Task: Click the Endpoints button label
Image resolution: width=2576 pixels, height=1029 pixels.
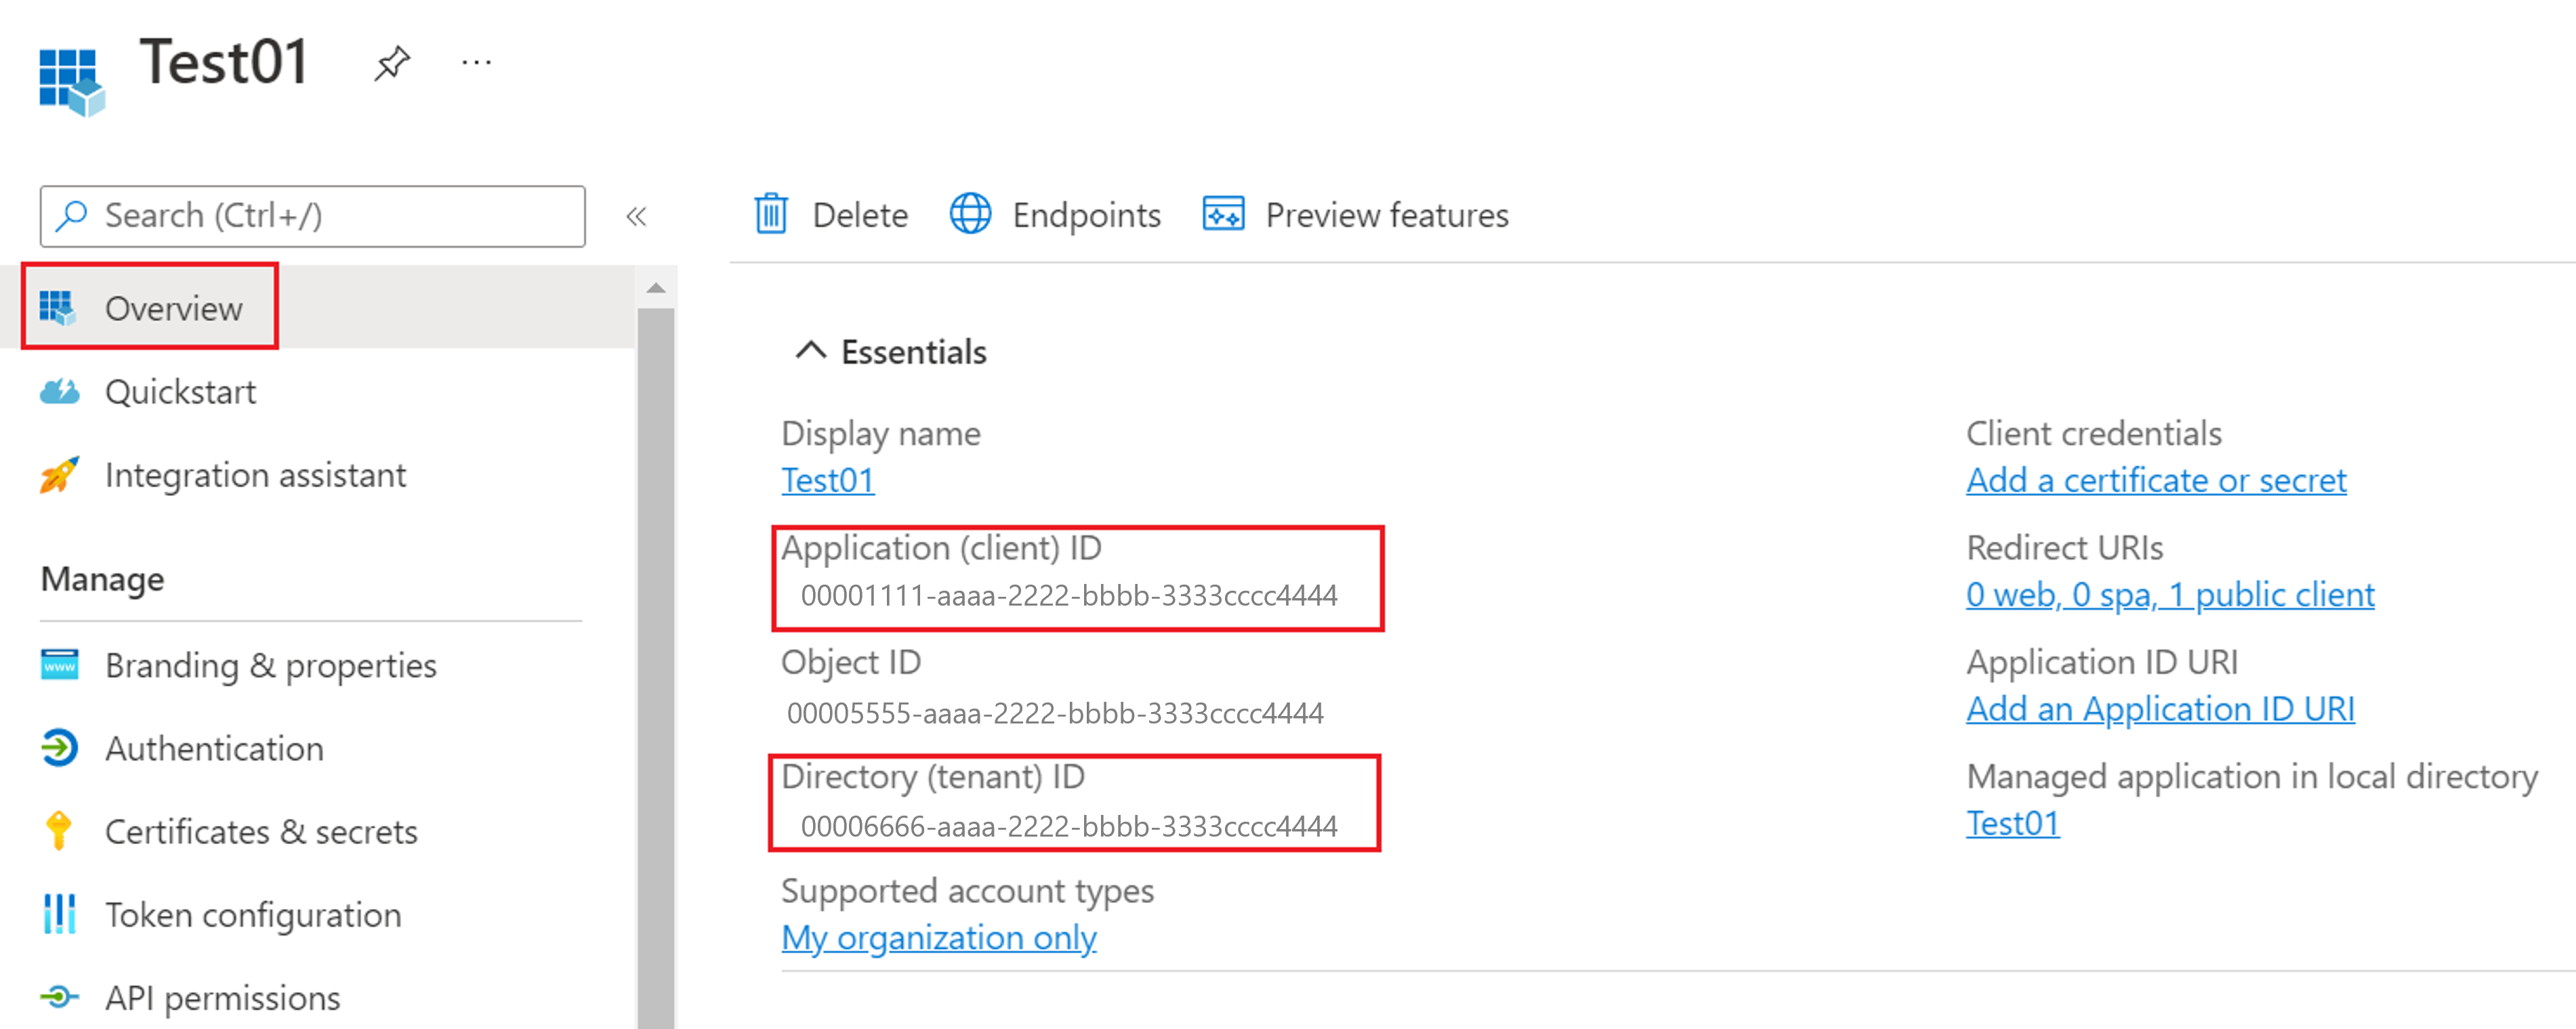Action: [x=1086, y=215]
